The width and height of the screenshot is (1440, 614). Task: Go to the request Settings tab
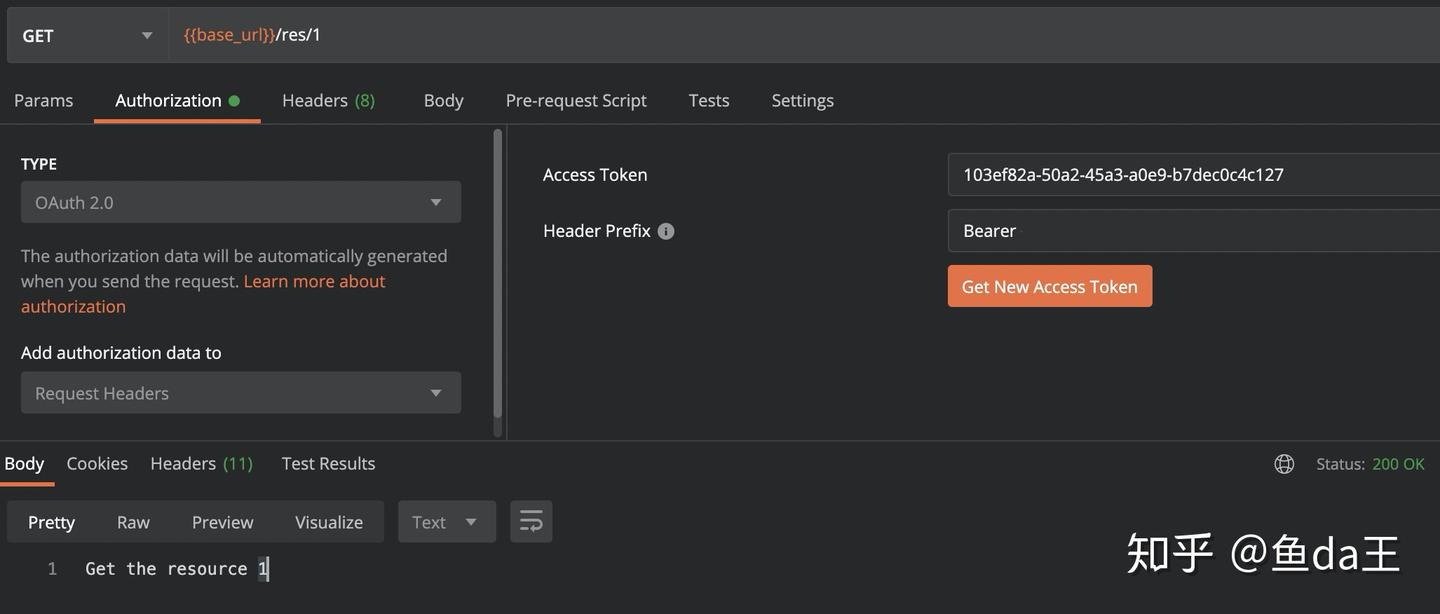802,100
